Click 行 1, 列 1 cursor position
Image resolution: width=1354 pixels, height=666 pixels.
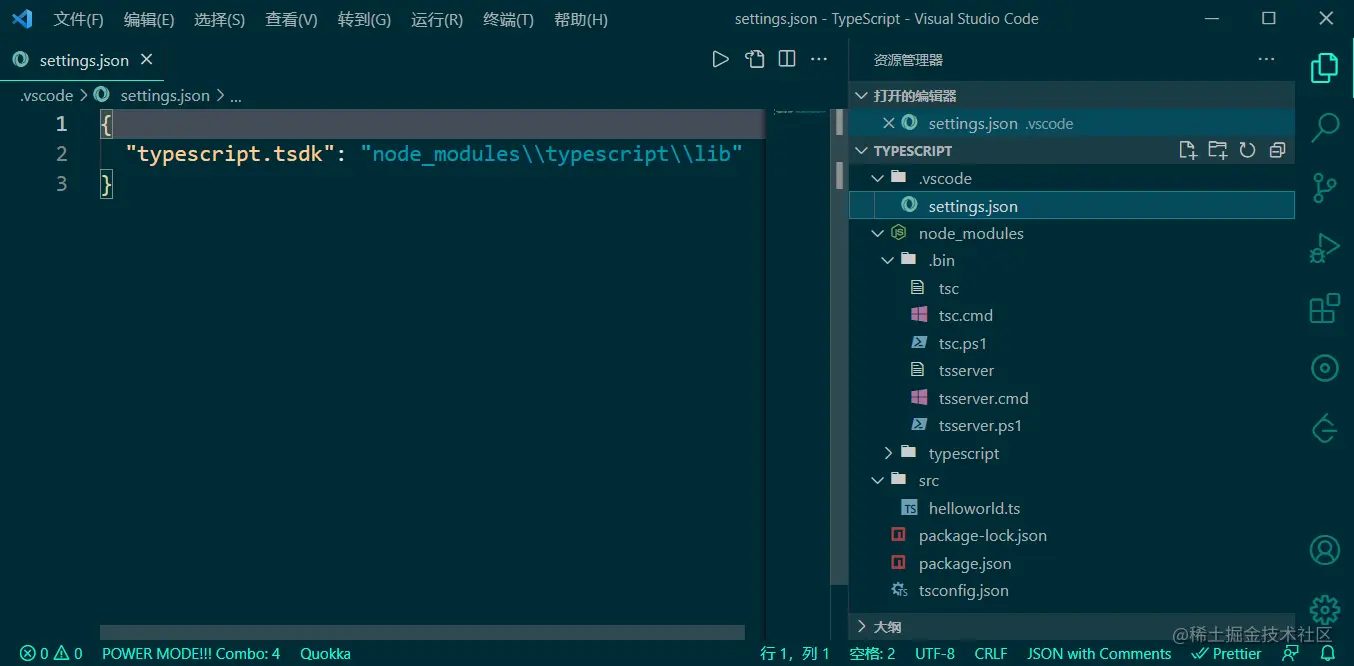click(795, 653)
